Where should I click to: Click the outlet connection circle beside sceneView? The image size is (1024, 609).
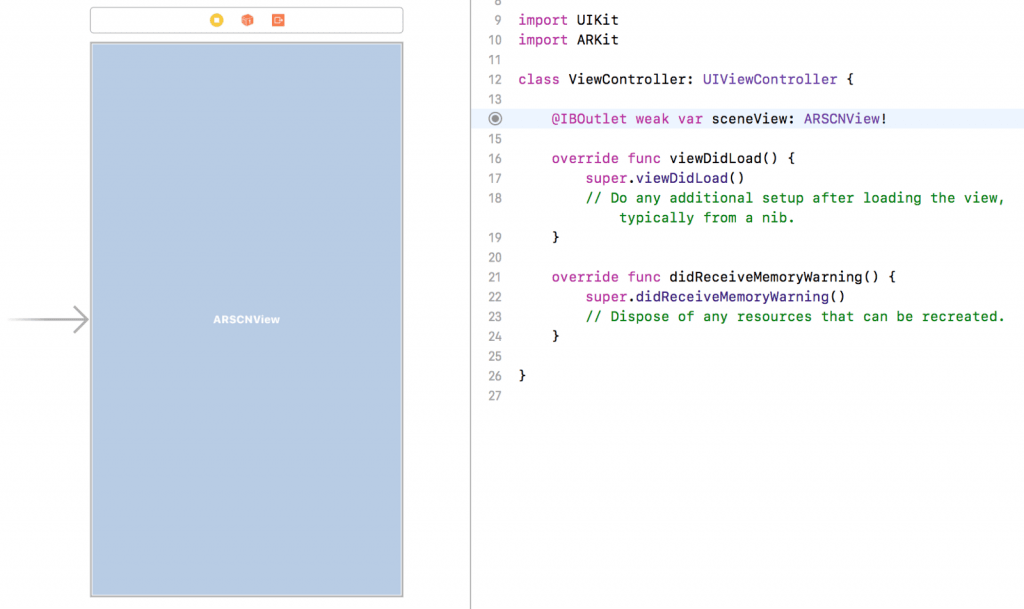point(495,119)
